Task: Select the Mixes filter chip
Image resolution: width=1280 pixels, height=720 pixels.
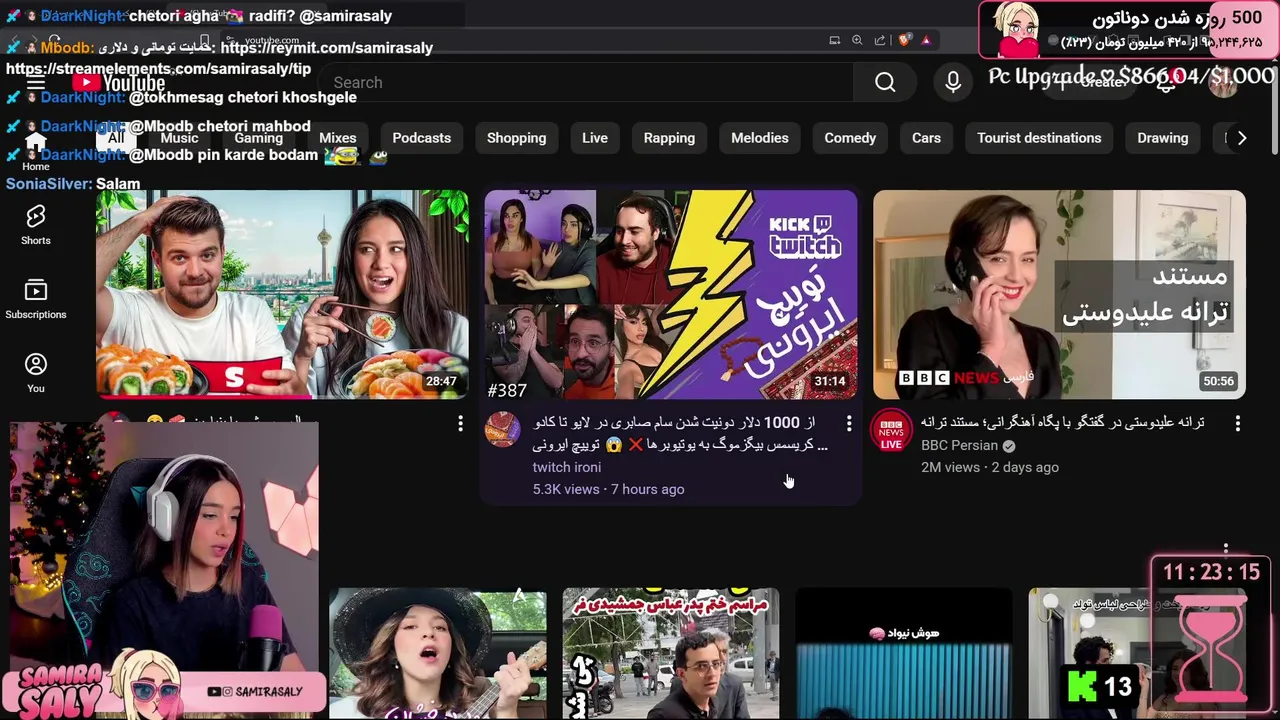Action: tap(337, 138)
